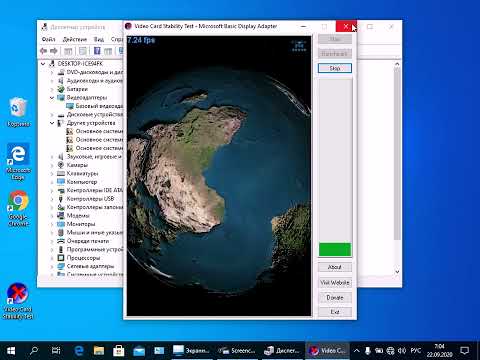Viewport: 480px width, 360px height.
Task: Click the show/hide console tree toolbar icon
Action: tap(68, 51)
